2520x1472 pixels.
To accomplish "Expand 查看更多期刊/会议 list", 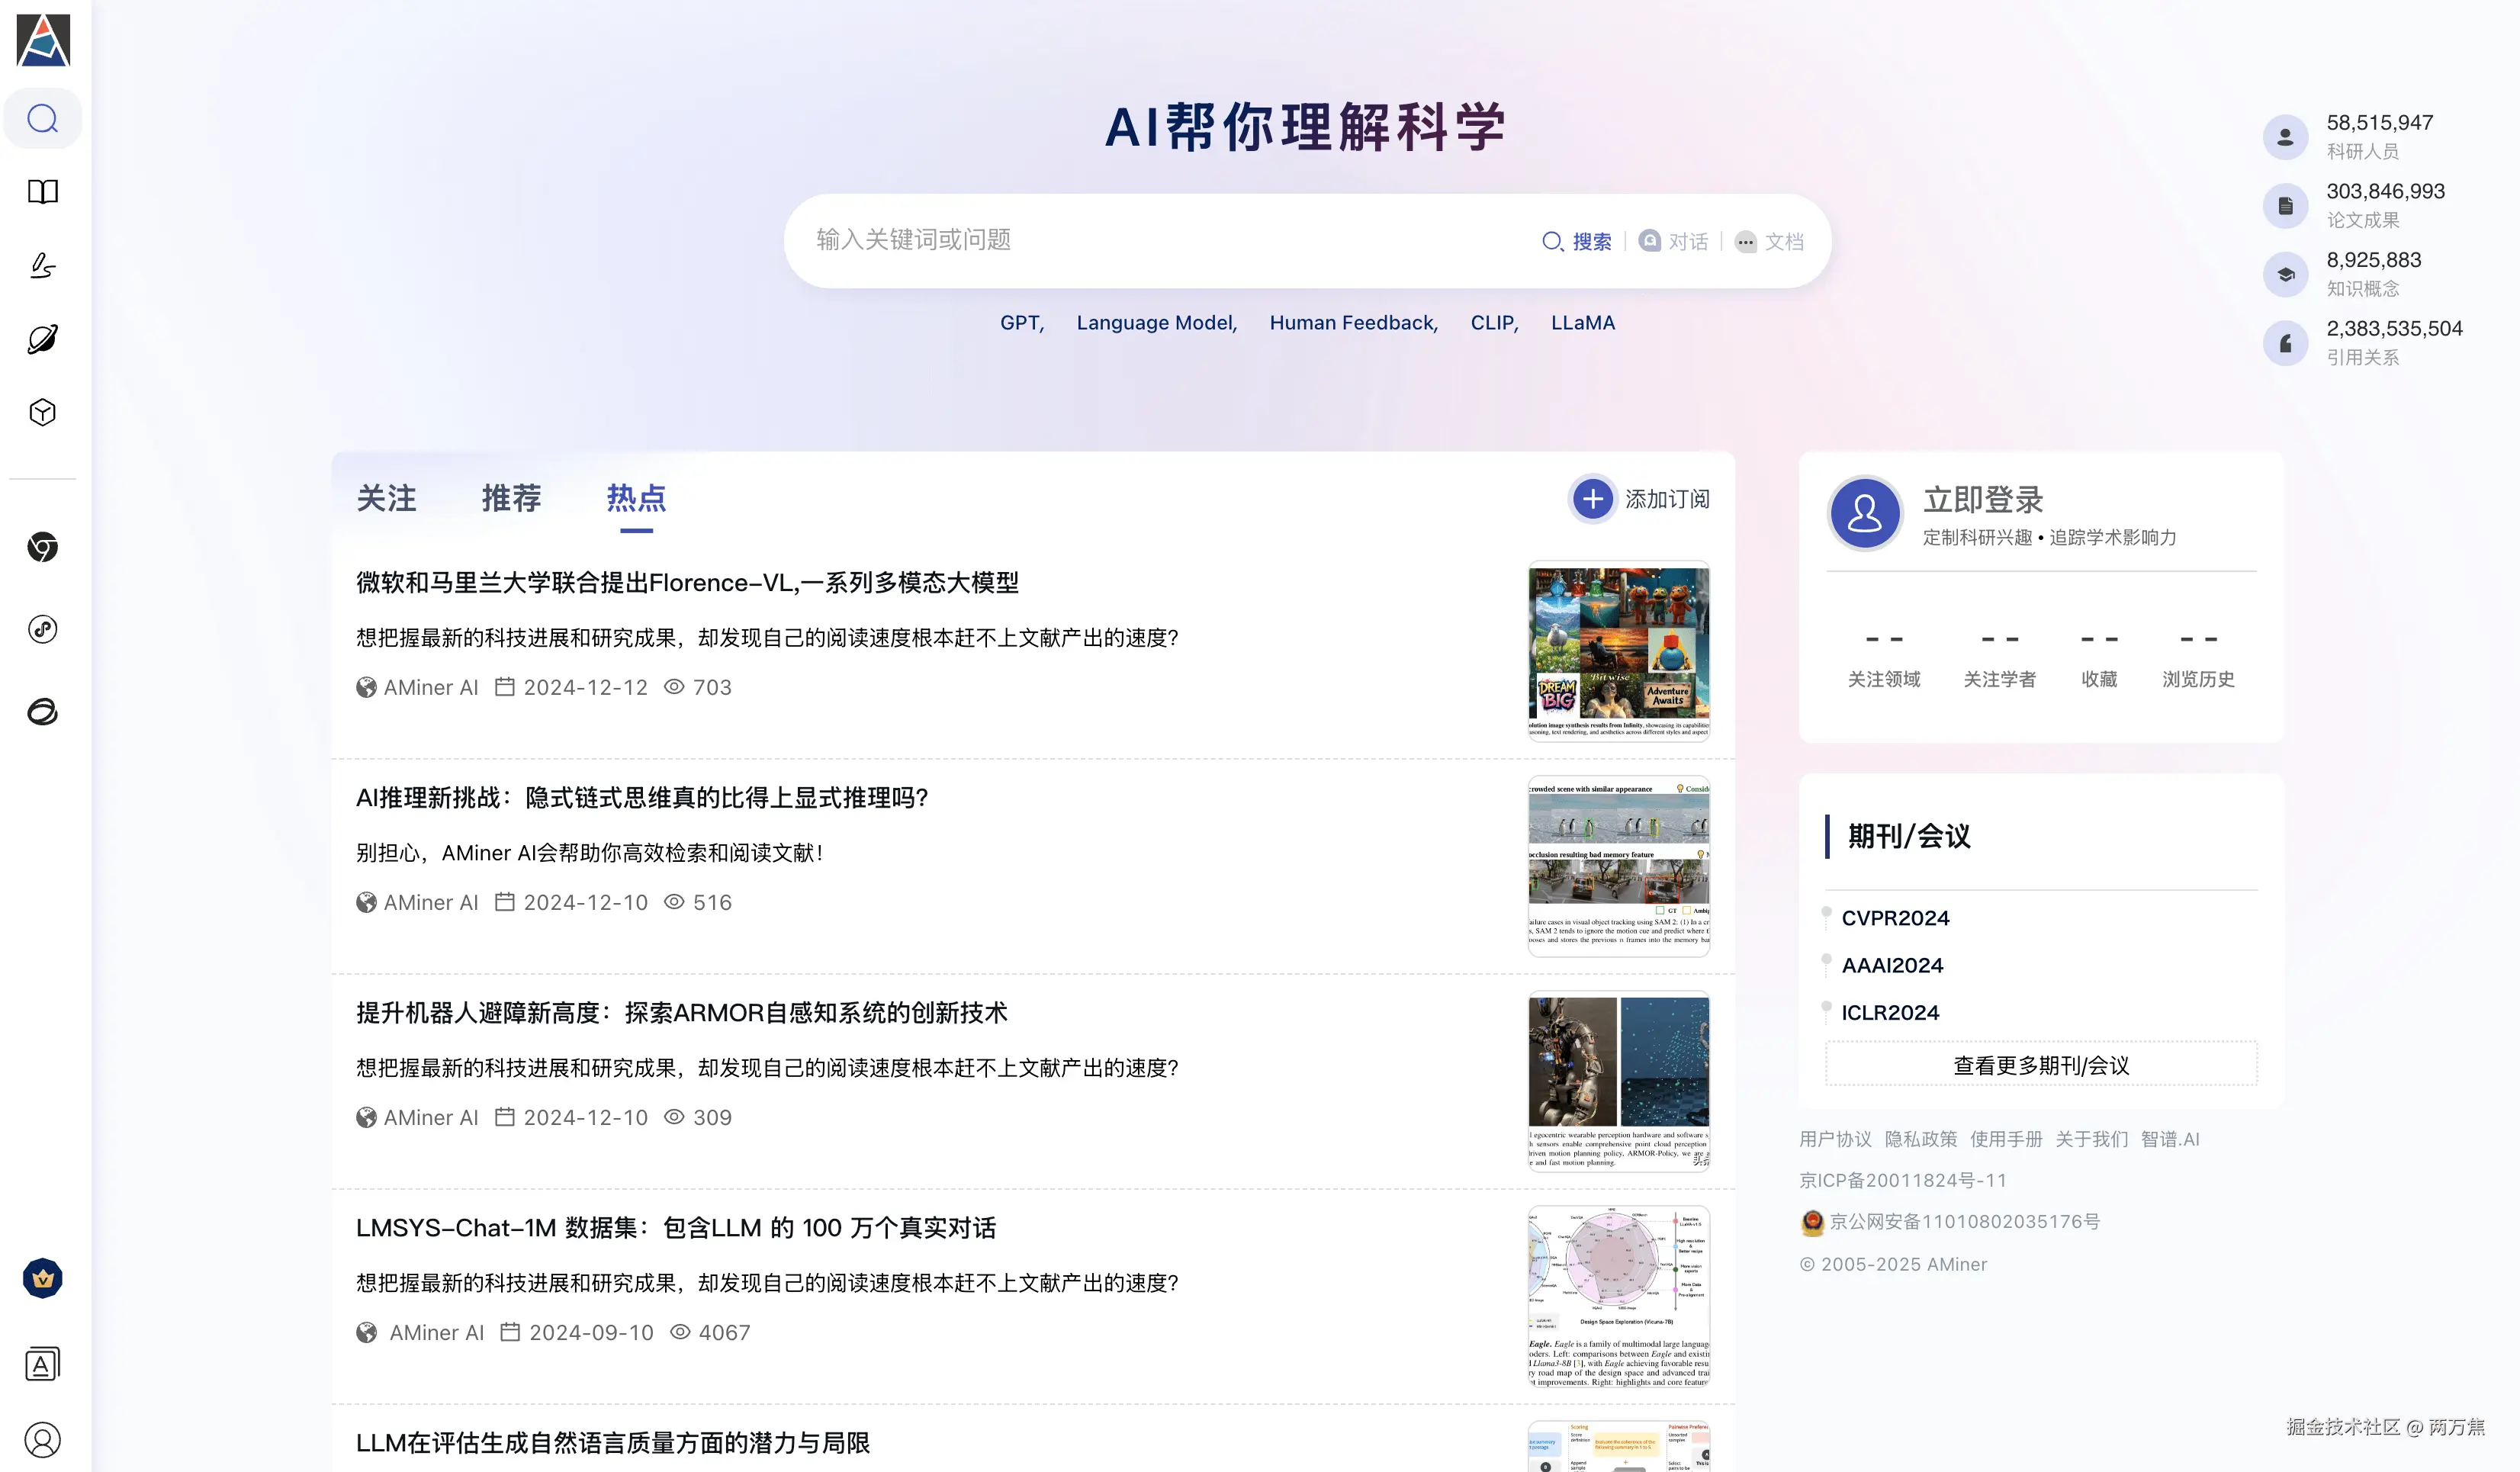I will coord(2040,1065).
